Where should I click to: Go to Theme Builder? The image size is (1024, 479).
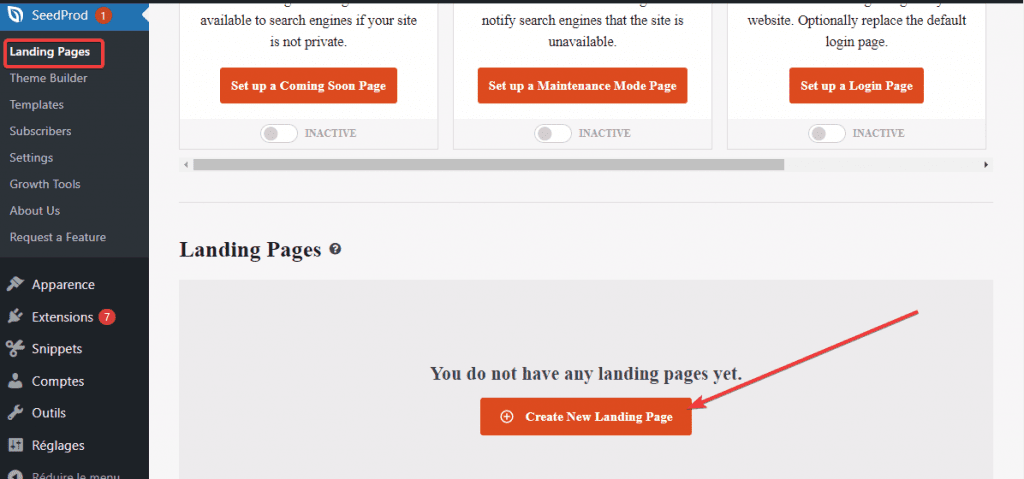48,78
